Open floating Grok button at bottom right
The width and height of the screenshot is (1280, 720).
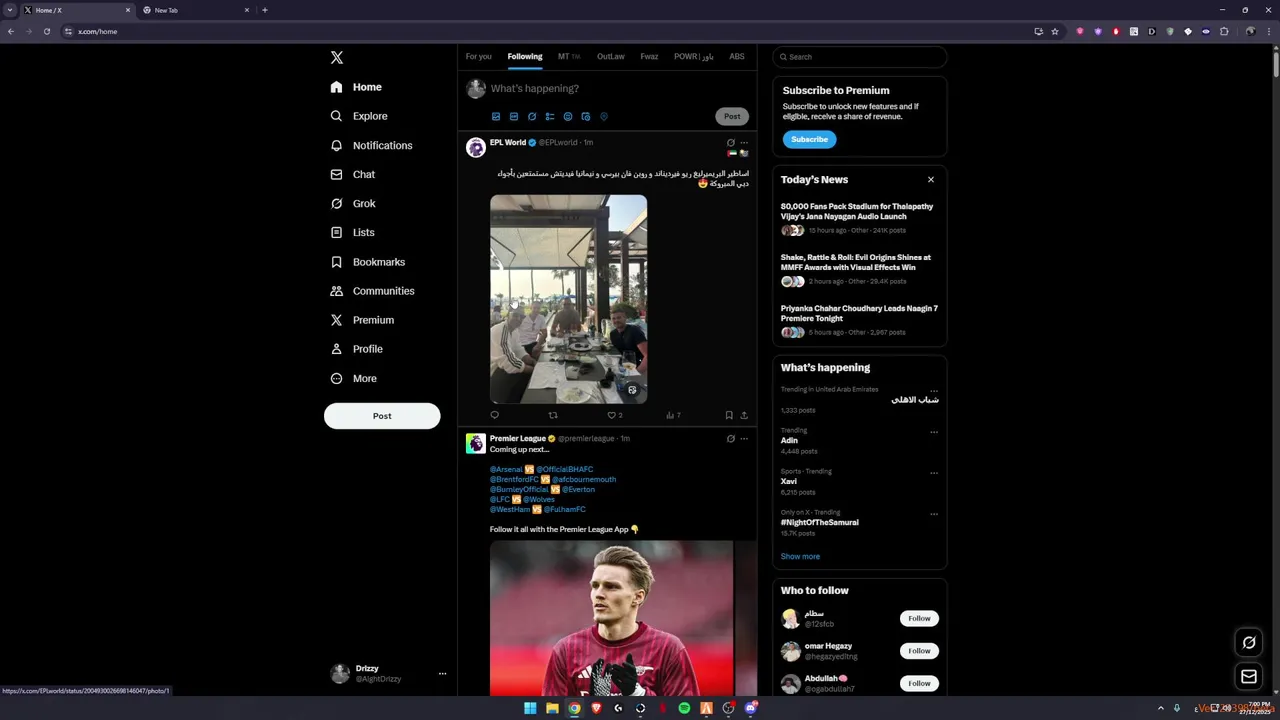1249,643
